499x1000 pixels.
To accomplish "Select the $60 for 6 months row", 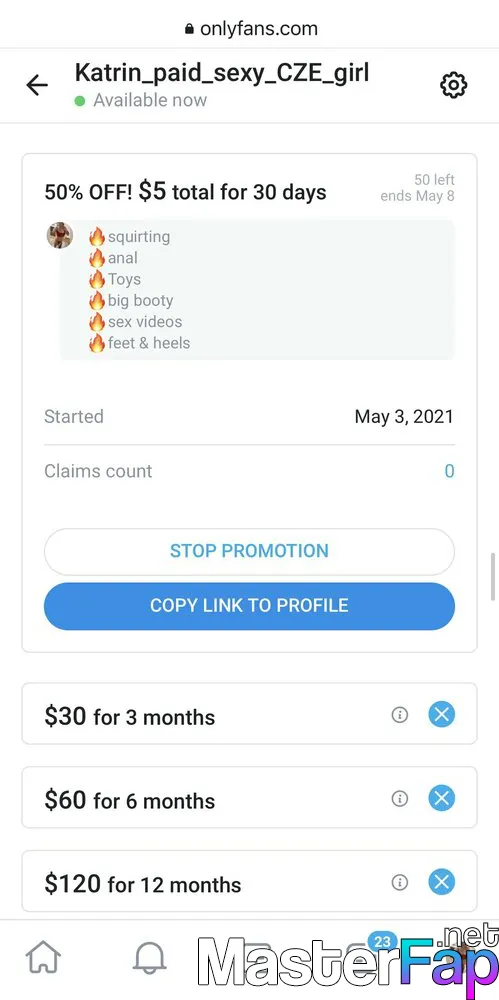I will tap(250, 798).
